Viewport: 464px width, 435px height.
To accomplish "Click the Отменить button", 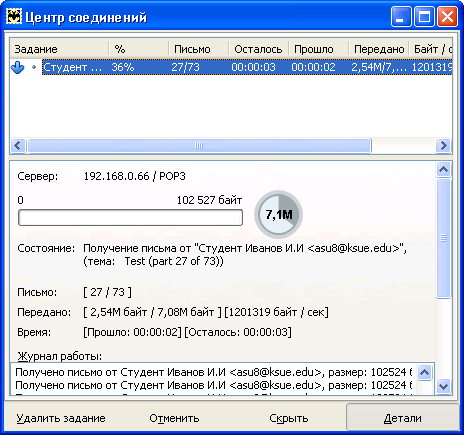I will [174, 418].
